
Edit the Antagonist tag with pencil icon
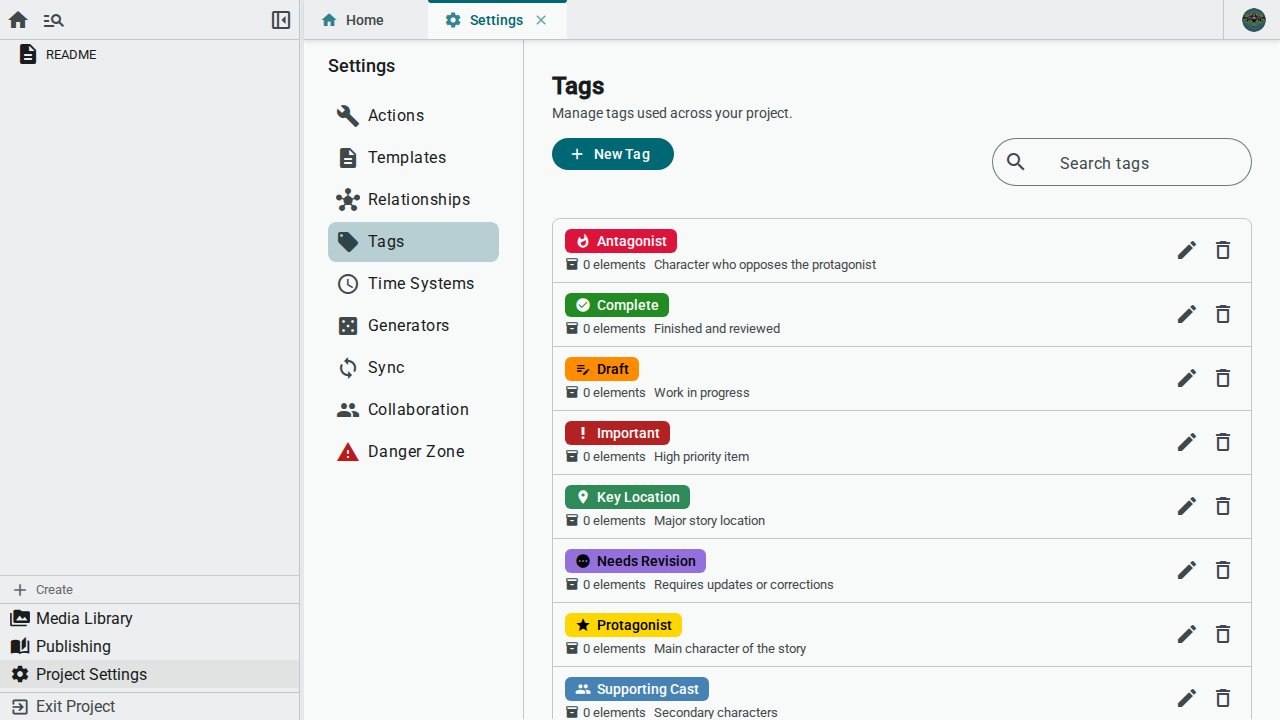(x=1187, y=250)
